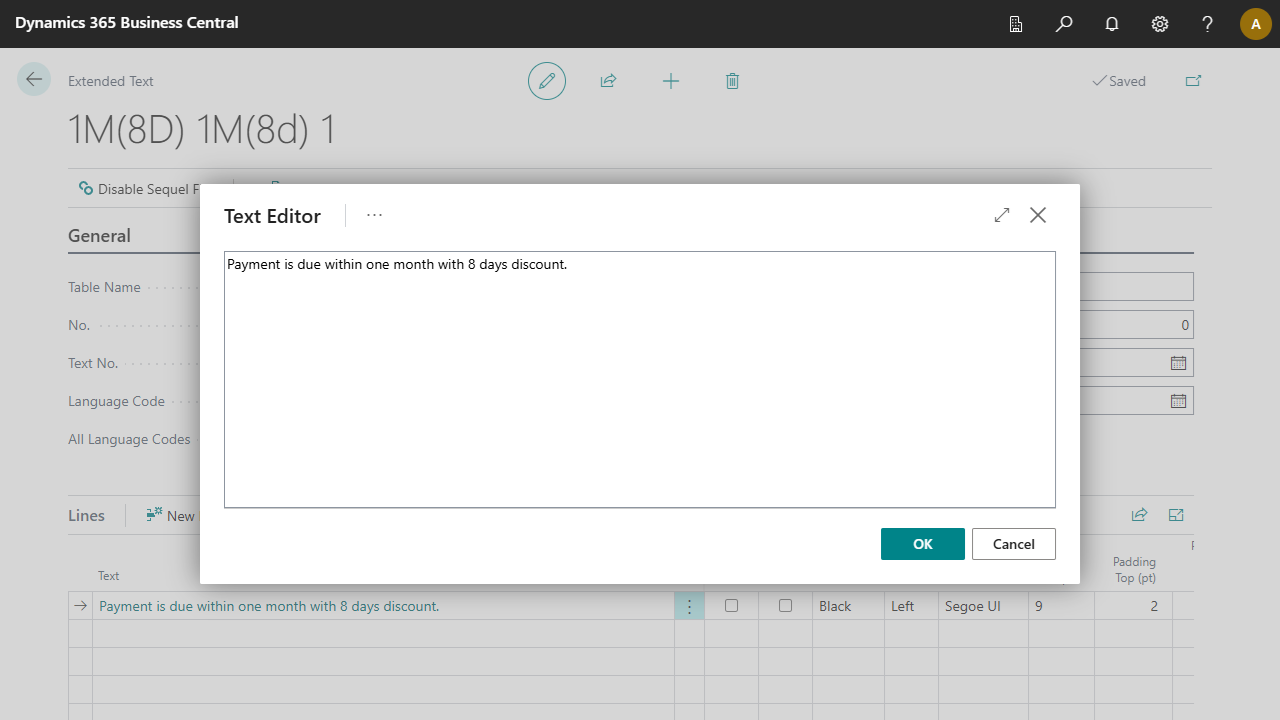Click the help question mark icon
The height and width of the screenshot is (720, 1280).
(1208, 24)
